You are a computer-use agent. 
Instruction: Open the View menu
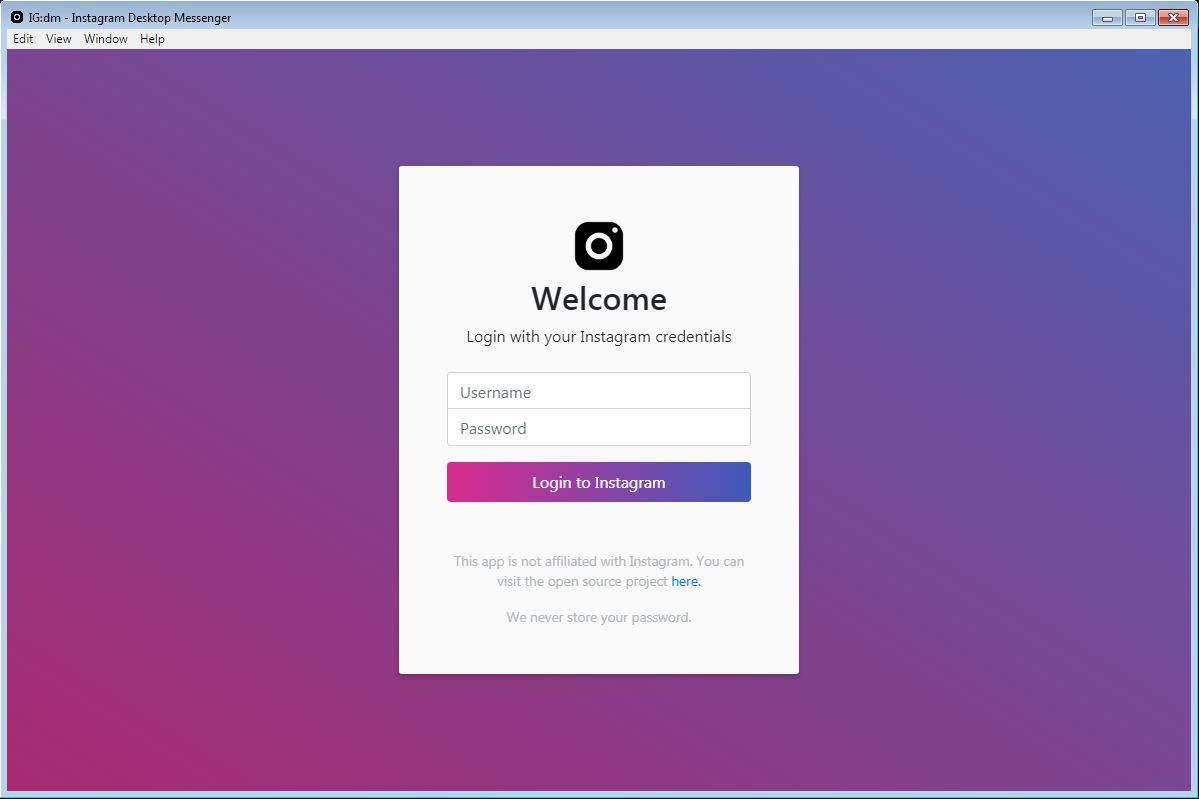point(58,39)
